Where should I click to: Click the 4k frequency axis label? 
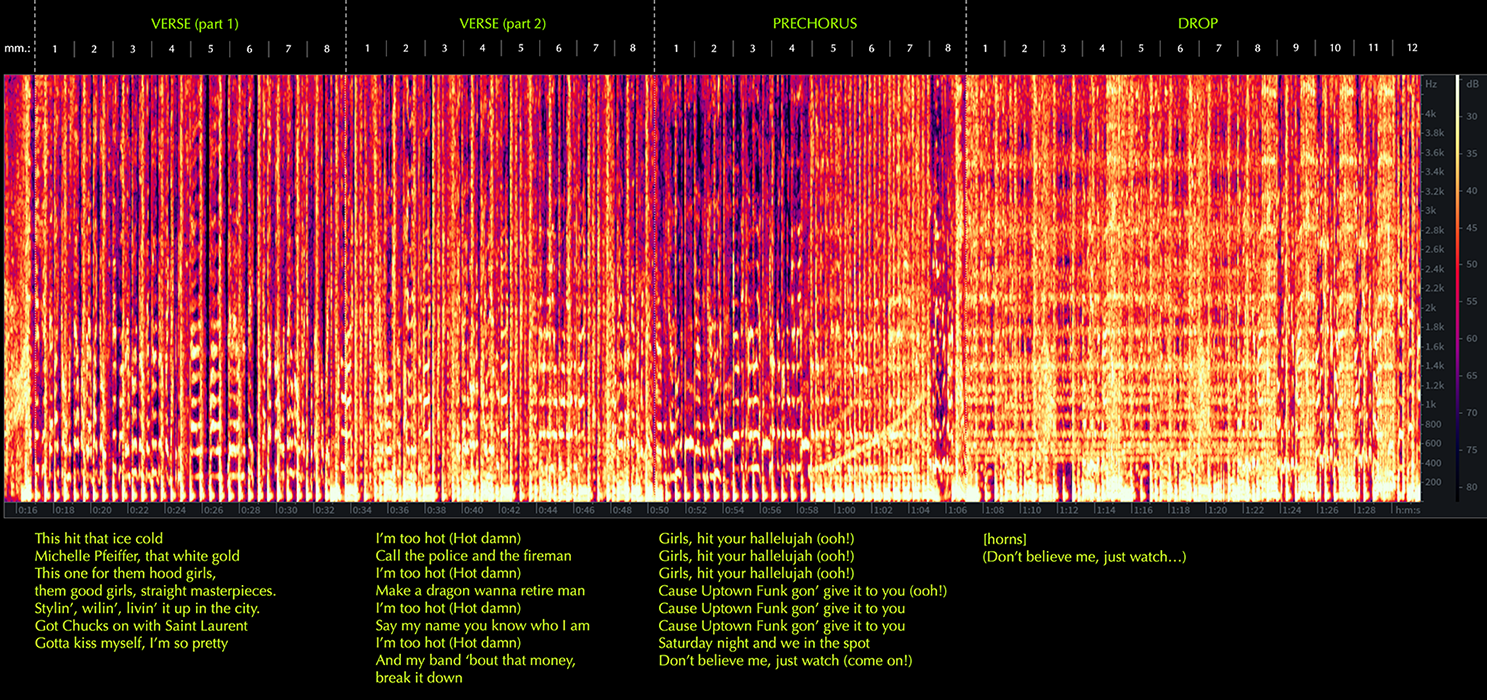[1431, 114]
